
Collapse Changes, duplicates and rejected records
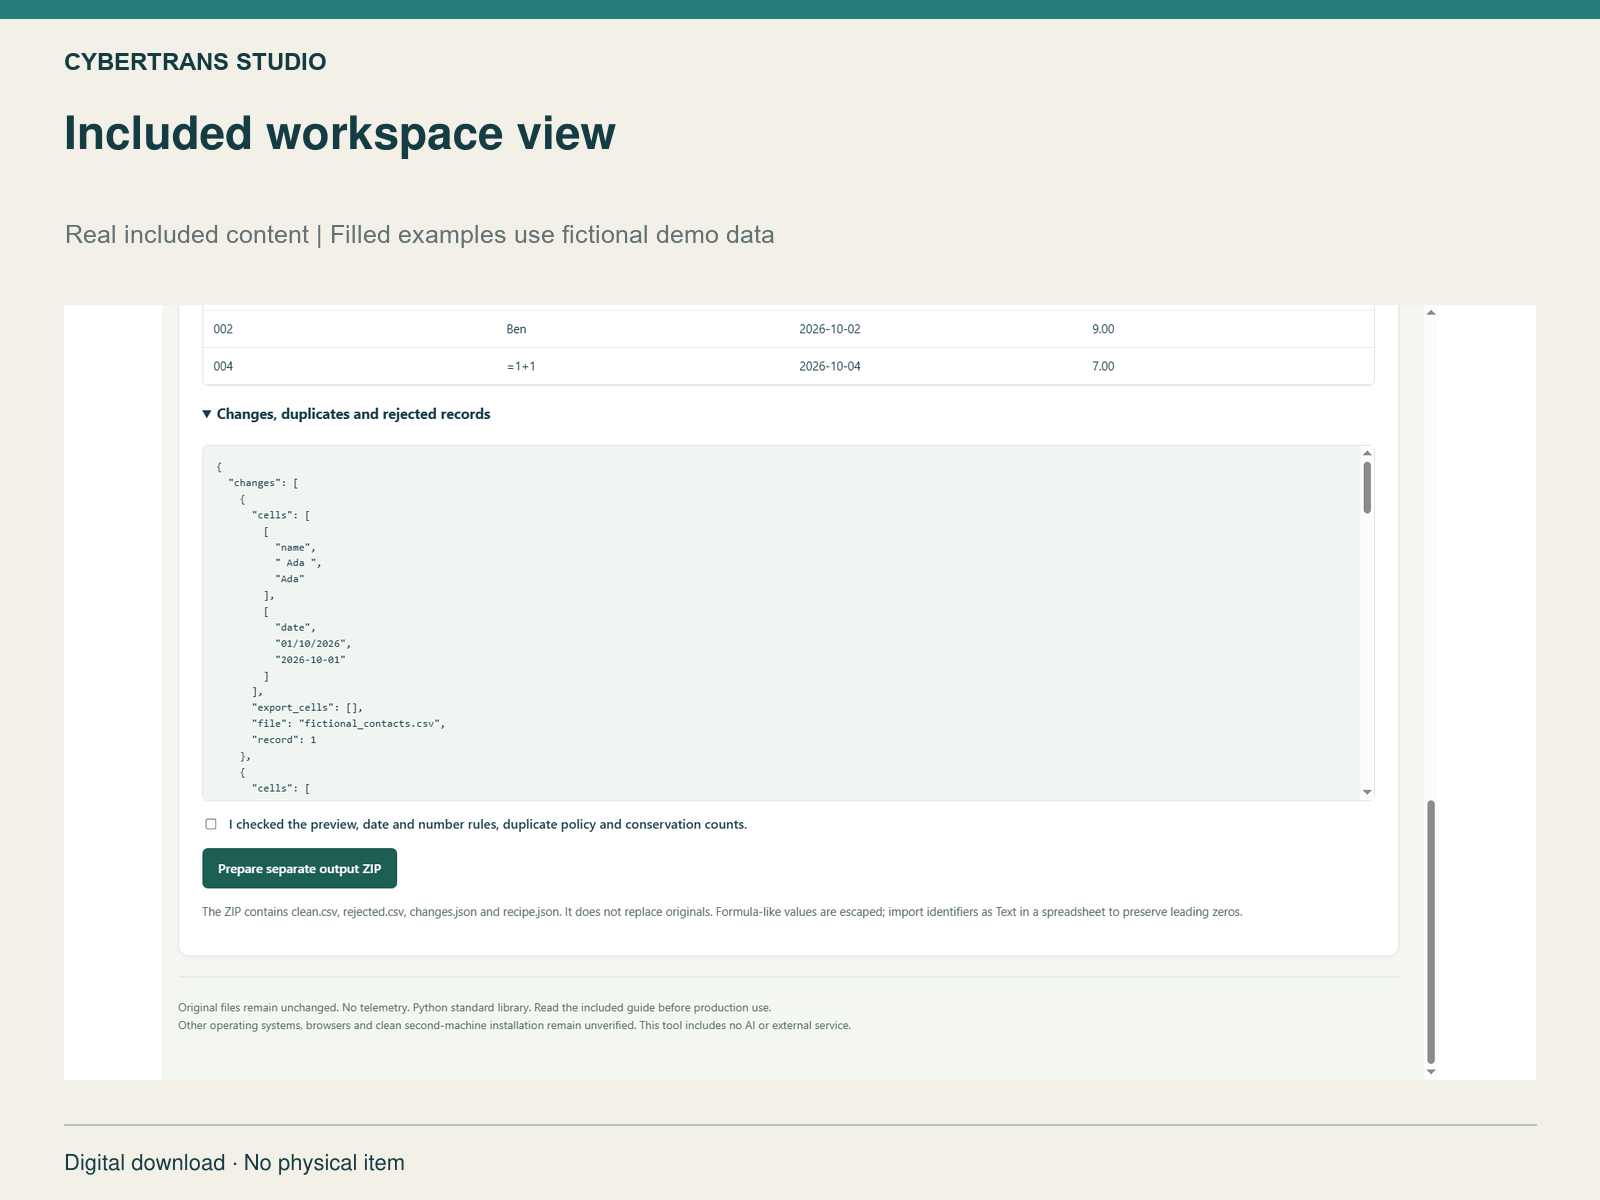point(346,414)
